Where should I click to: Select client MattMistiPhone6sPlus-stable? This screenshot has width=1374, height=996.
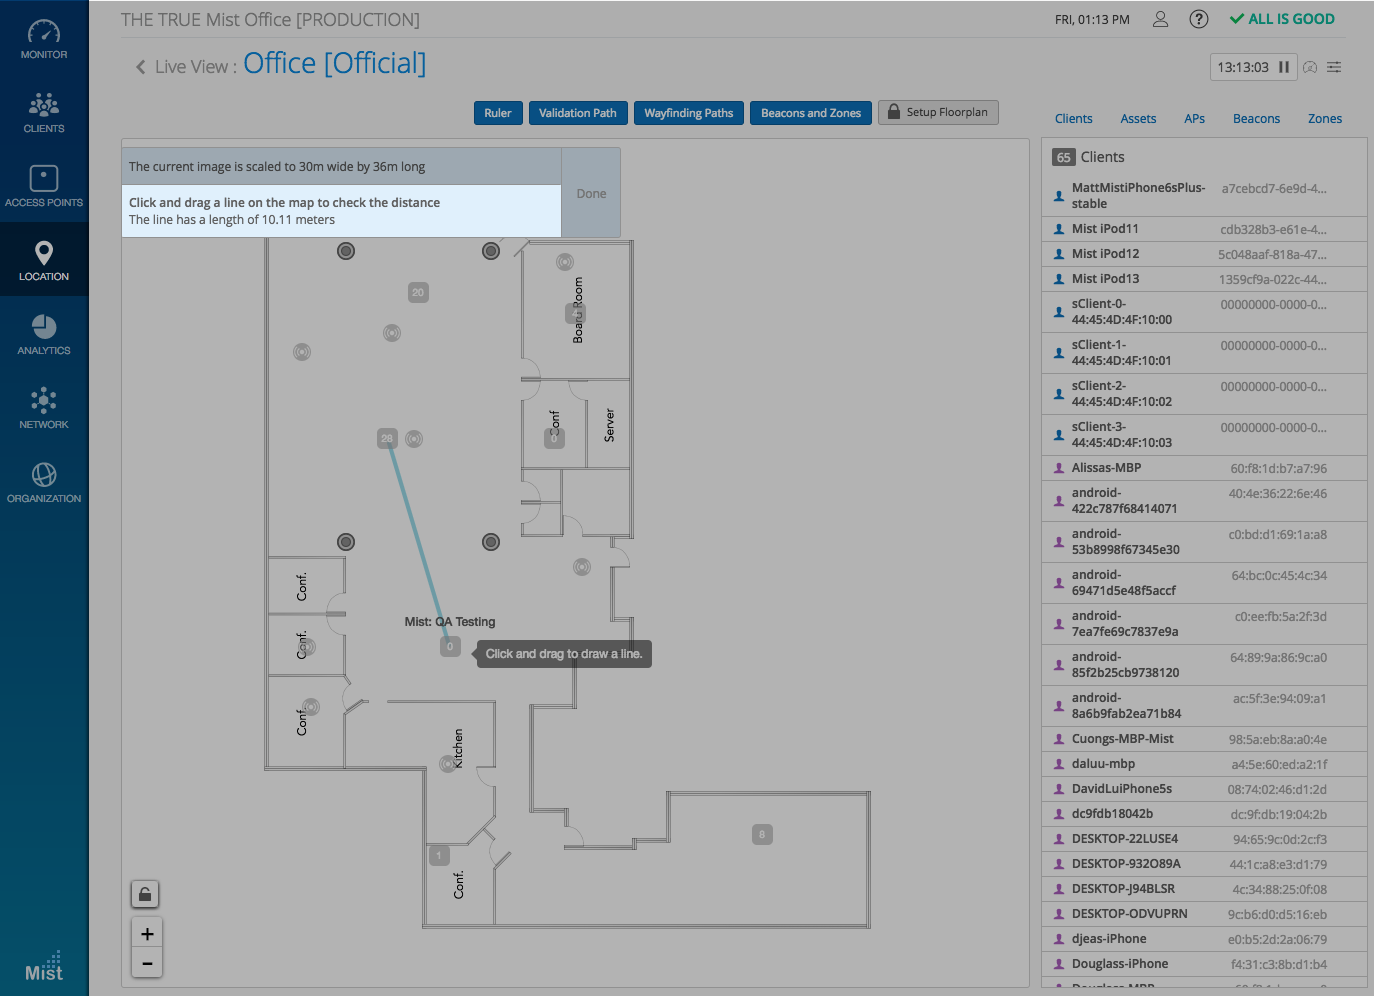1204,196
